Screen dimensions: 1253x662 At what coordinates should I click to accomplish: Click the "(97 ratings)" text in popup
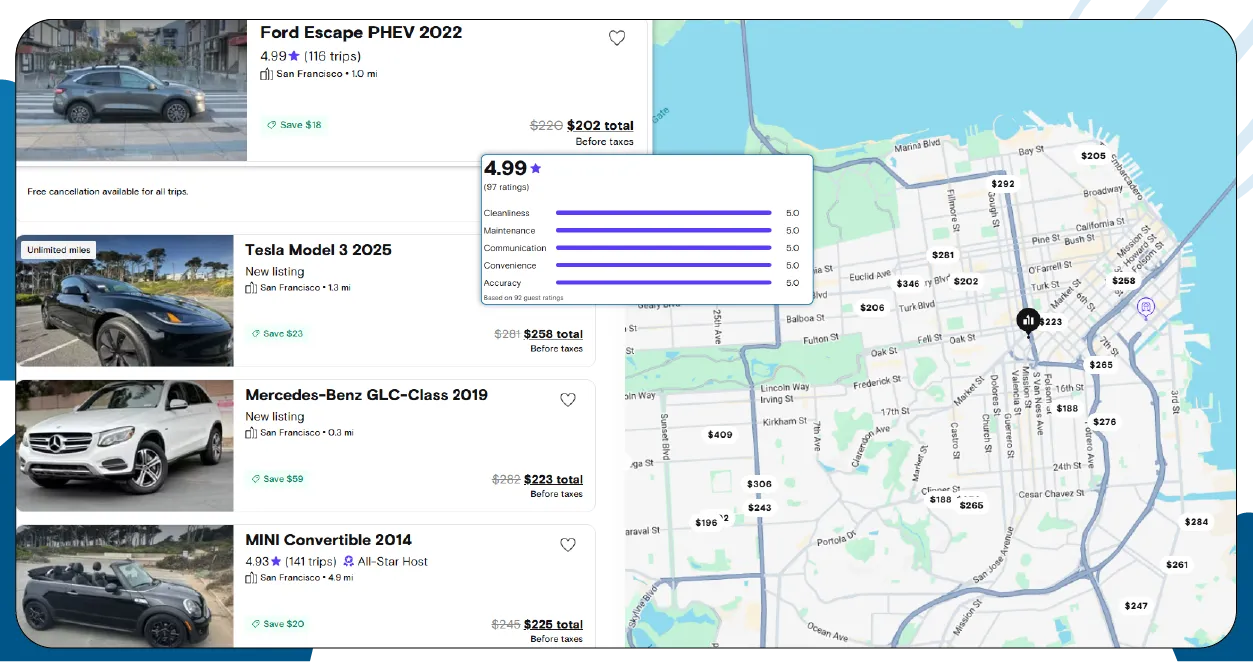click(x=507, y=187)
